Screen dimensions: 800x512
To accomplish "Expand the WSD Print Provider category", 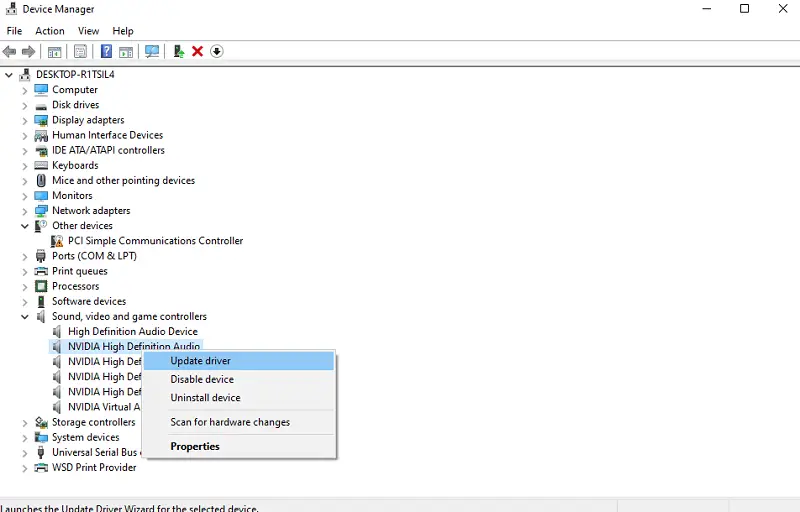I will click(24, 468).
